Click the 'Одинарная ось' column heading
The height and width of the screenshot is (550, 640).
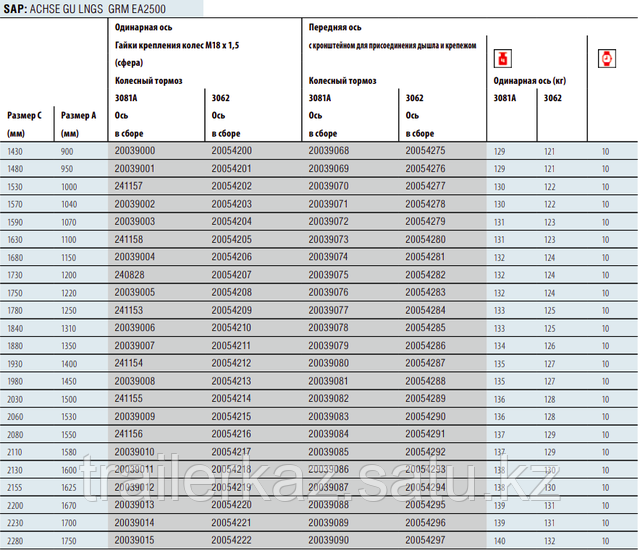[x=144, y=27]
